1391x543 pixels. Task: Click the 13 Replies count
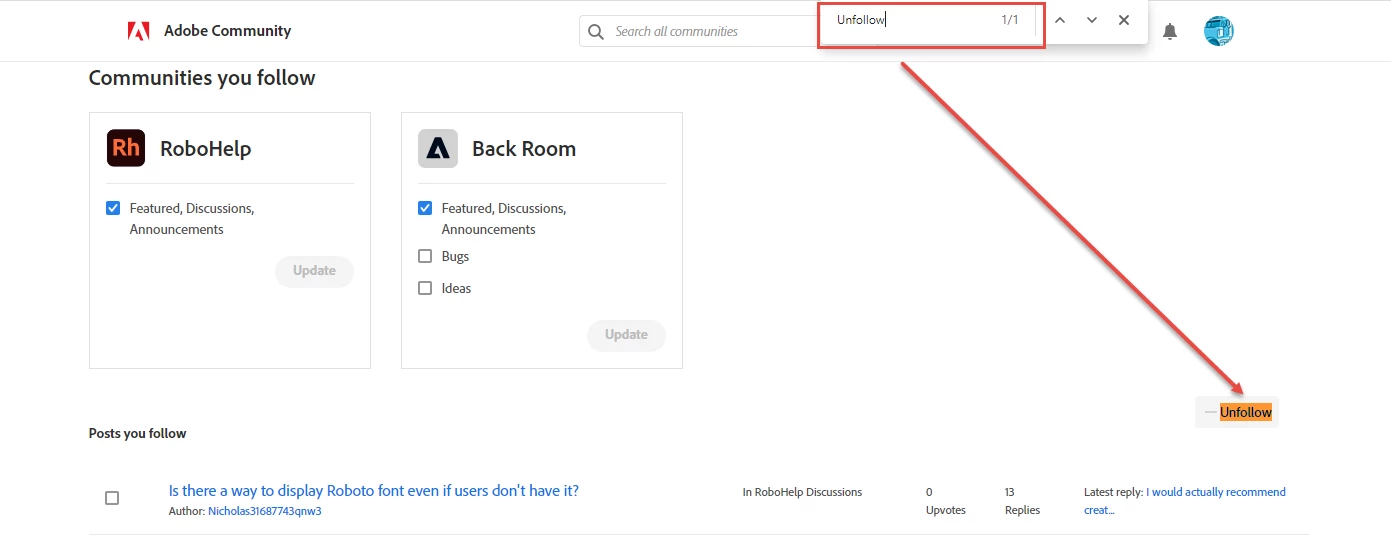(x=1022, y=501)
